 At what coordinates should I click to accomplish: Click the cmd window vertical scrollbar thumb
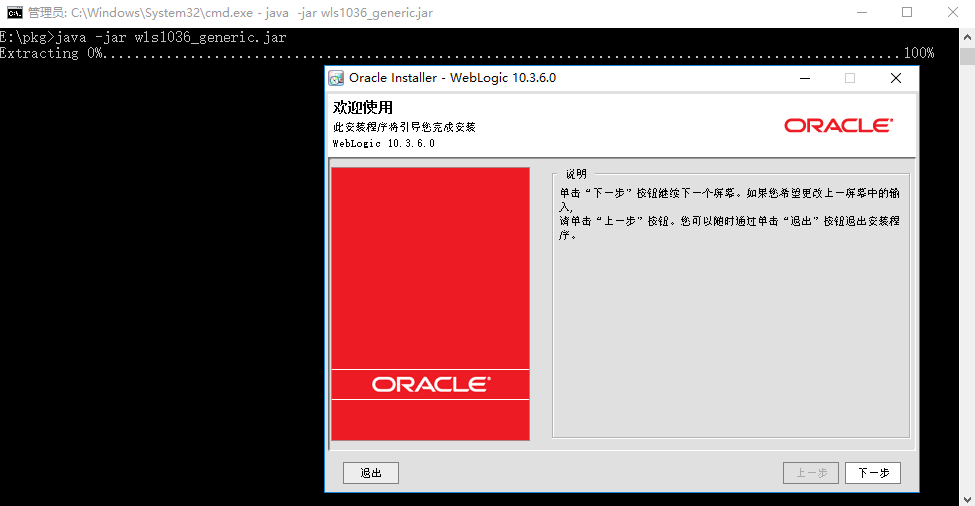968,56
